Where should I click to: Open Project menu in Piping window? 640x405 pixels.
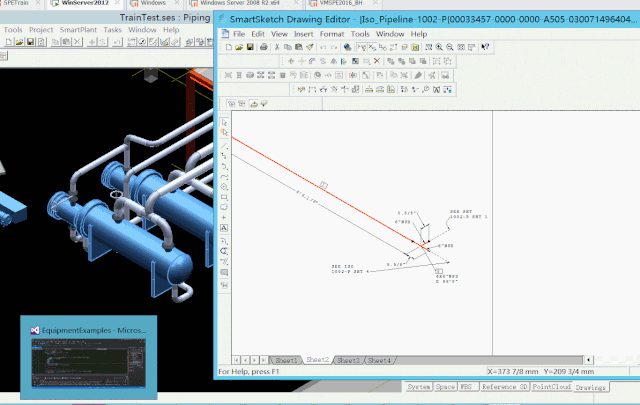pos(41,30)
